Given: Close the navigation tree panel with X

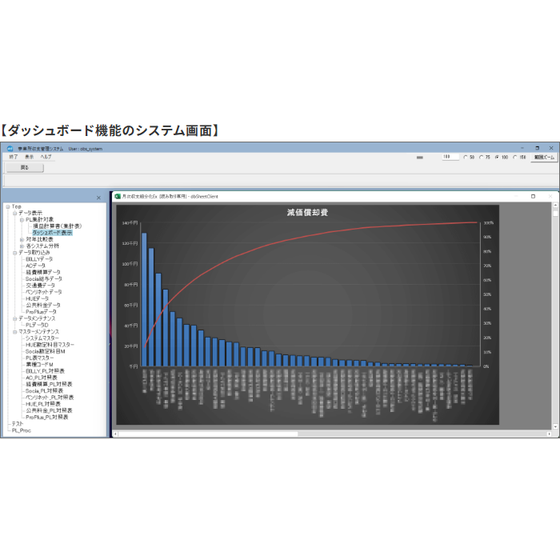Looking at the screenshot, I should (x=99, y=198).
